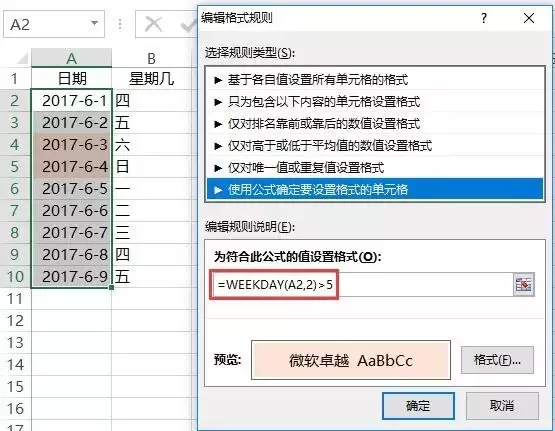Click the 格式(F)... button

pyautogui.click(x=497, y=360)
